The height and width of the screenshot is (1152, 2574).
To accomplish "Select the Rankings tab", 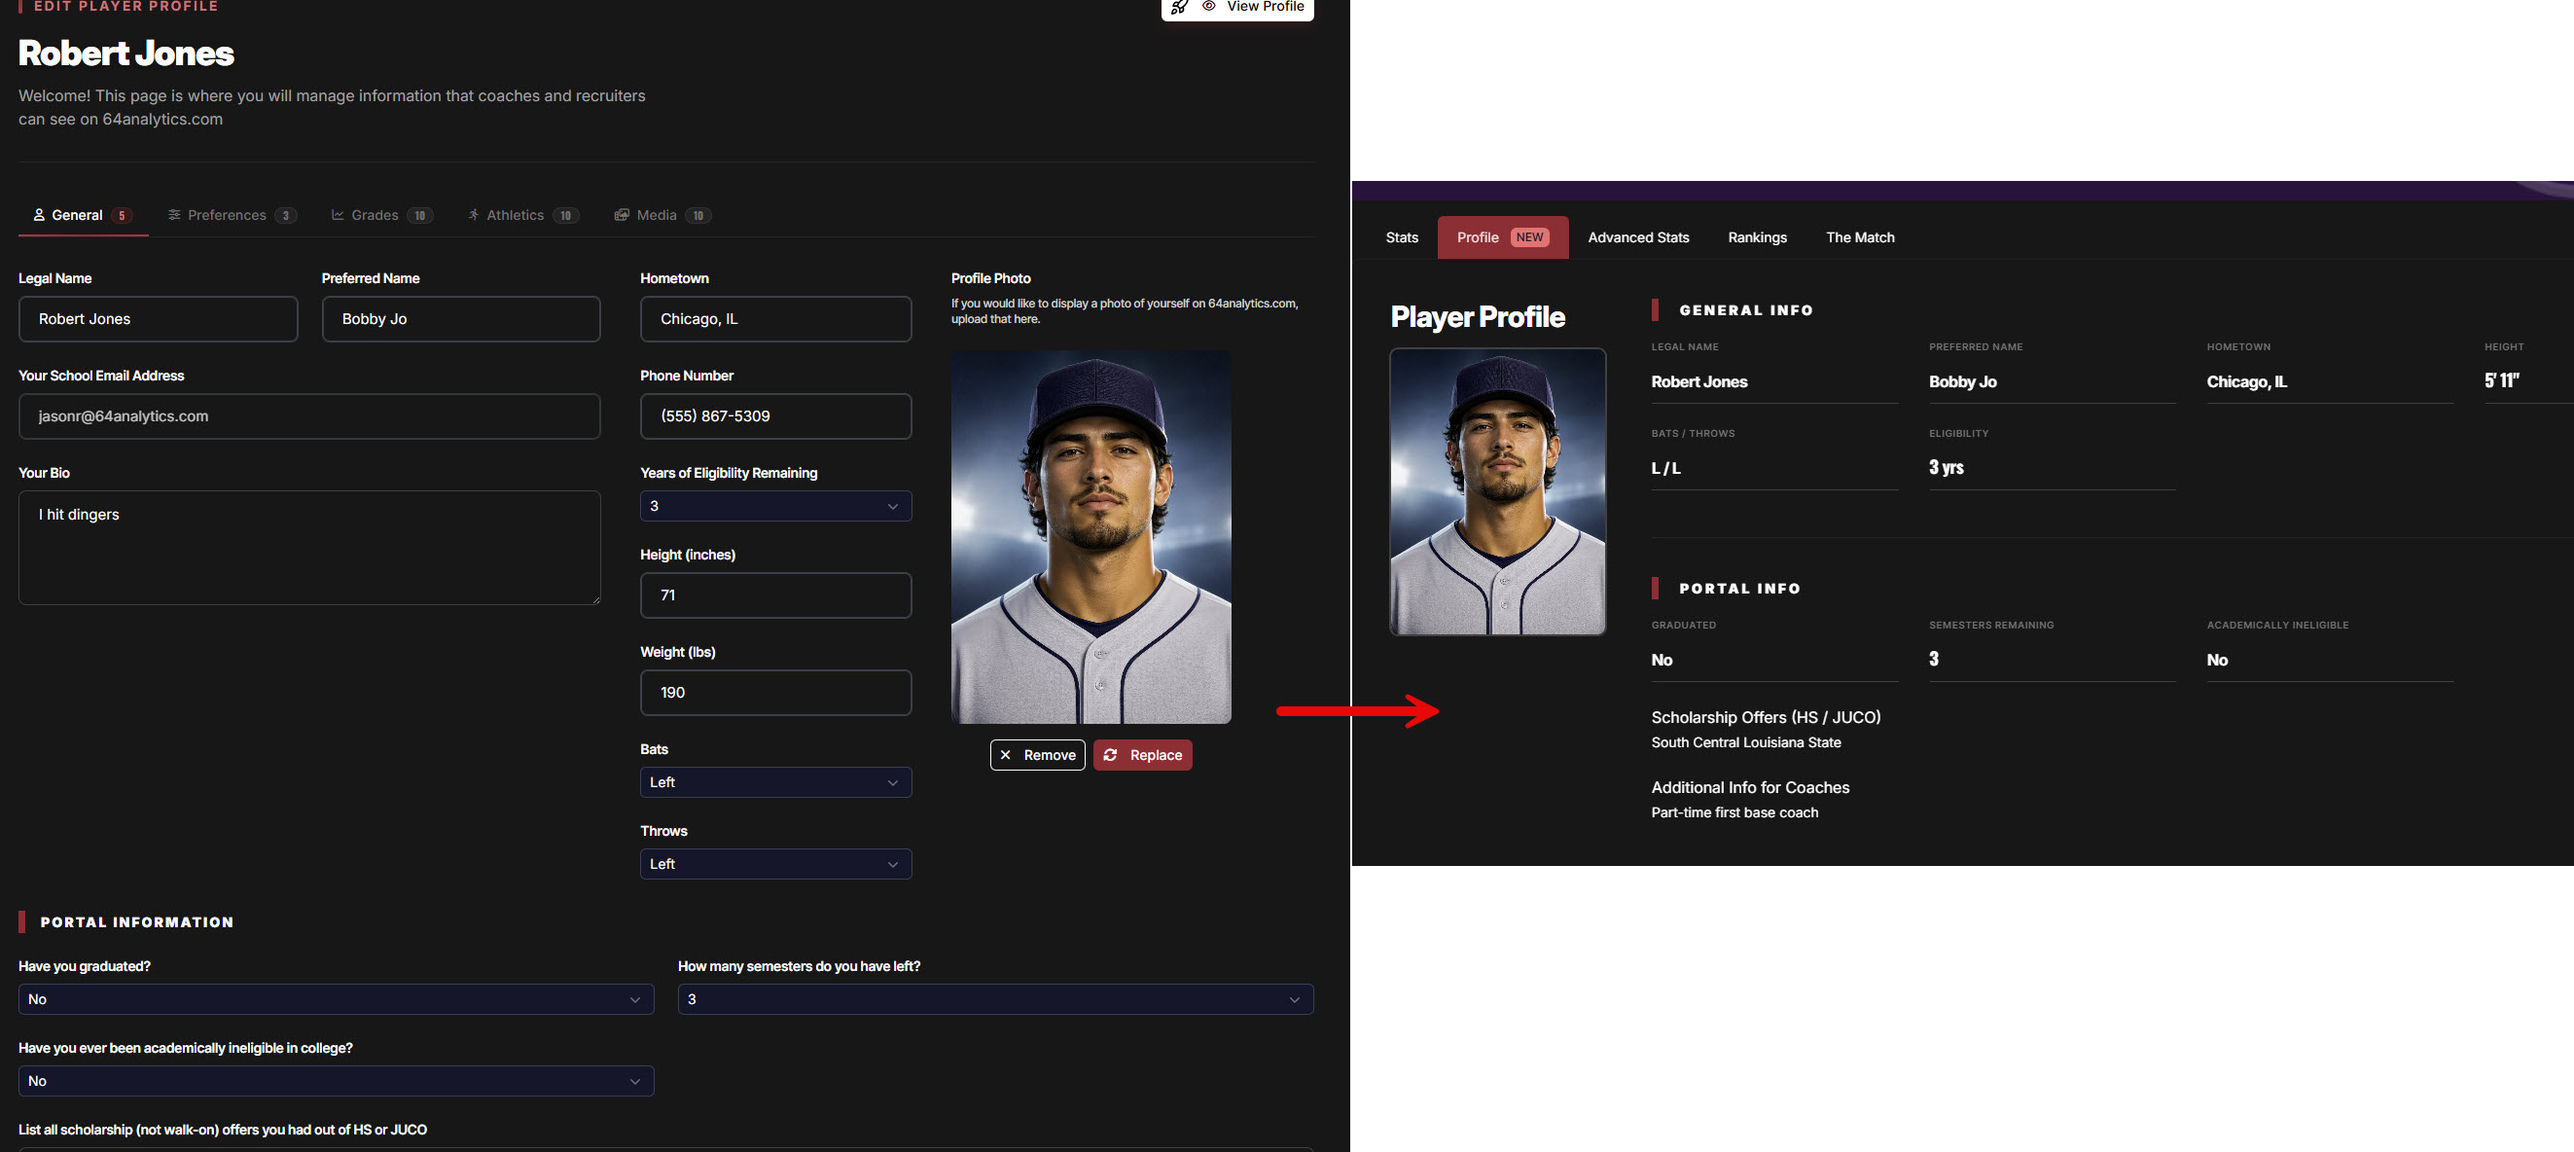I will coord(1757,237).
